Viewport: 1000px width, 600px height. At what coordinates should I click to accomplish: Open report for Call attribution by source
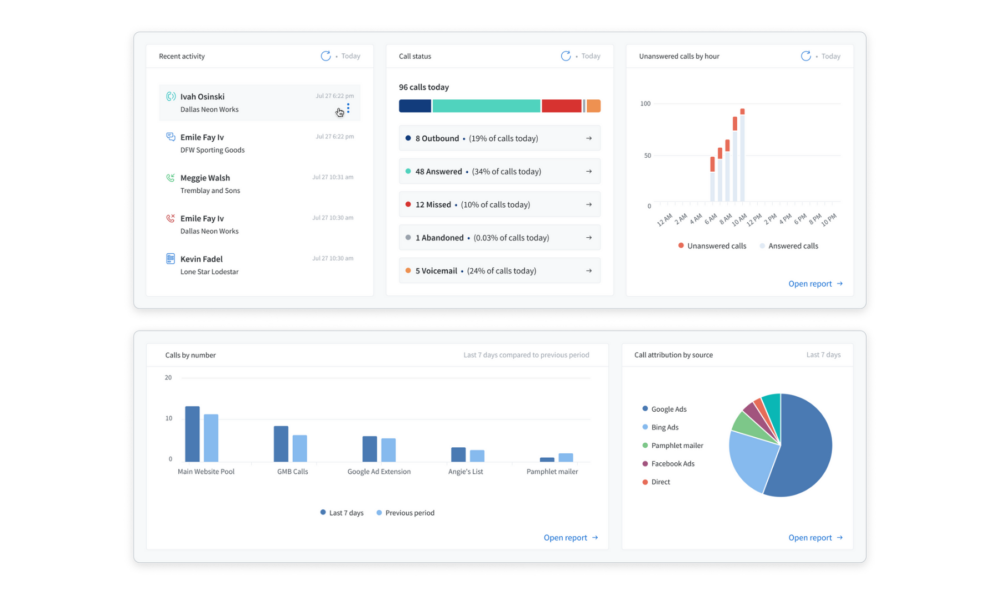tap(816, 538)
